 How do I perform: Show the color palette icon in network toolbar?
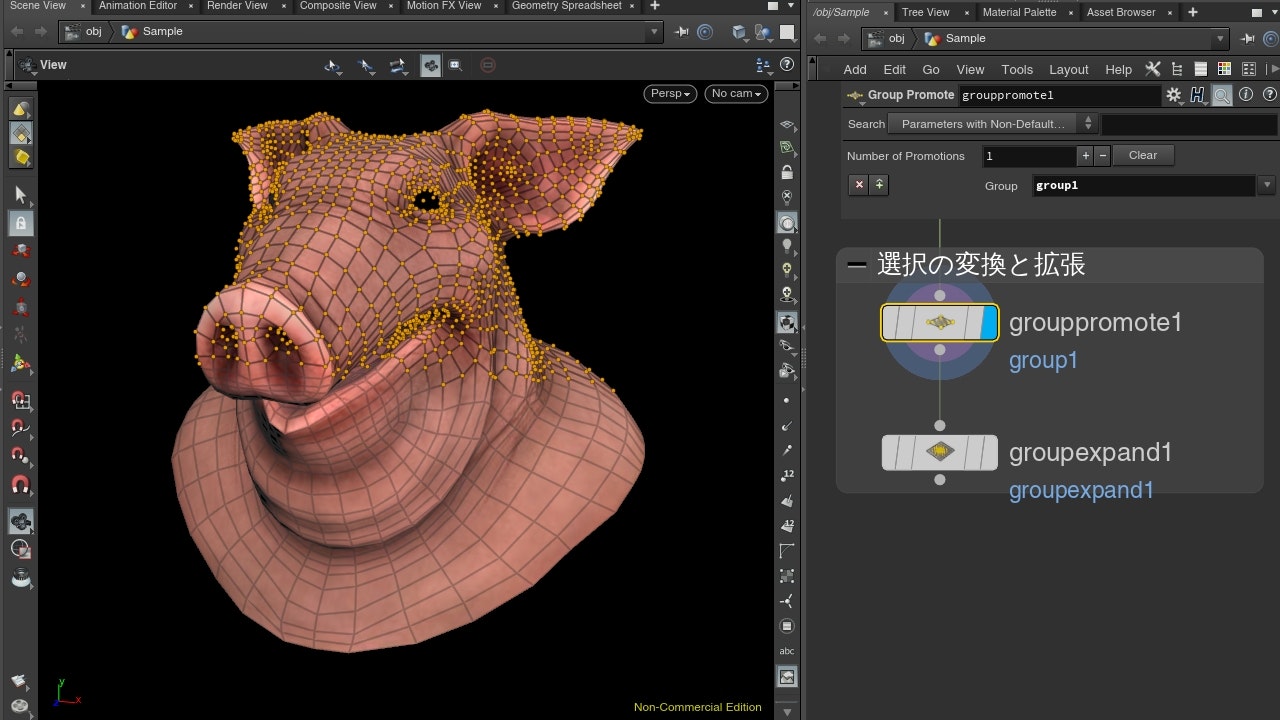(x=1224, y=69)
